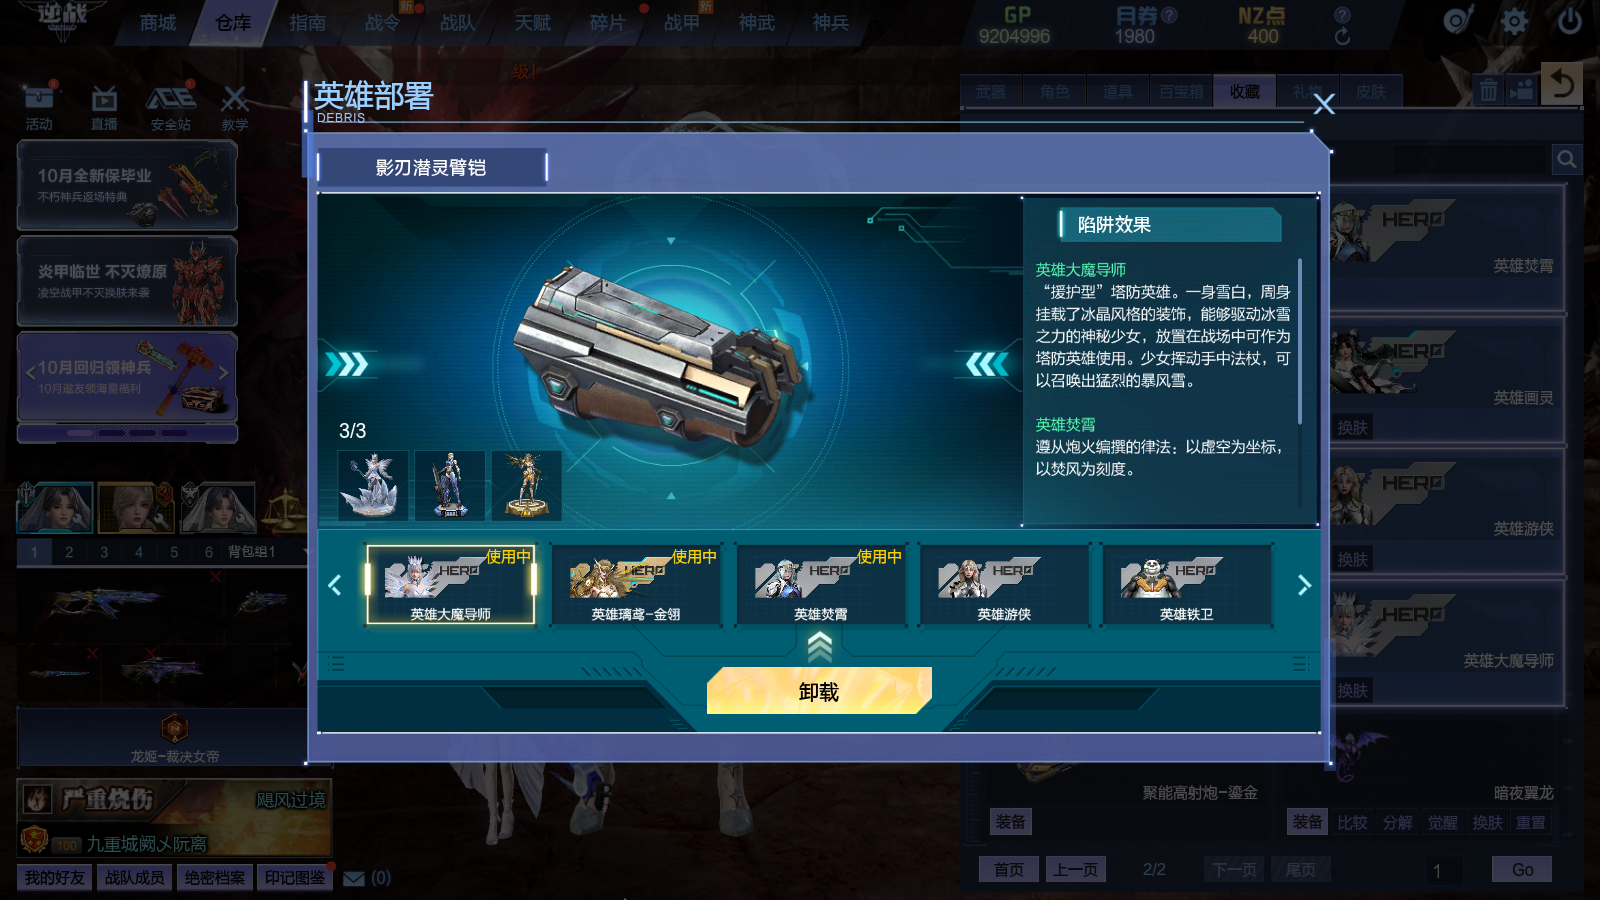Click the trash delete icon
The width and height of the screenshot is (1600, 900).
click(x=1488, y=90)
